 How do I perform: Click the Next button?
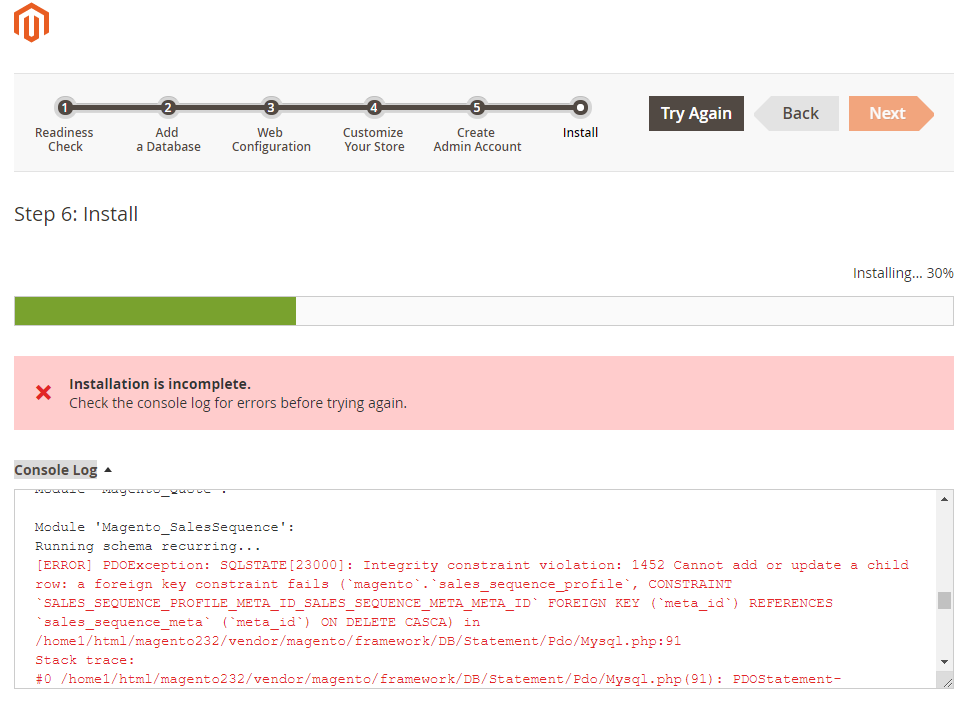click(x=891, y=113)
